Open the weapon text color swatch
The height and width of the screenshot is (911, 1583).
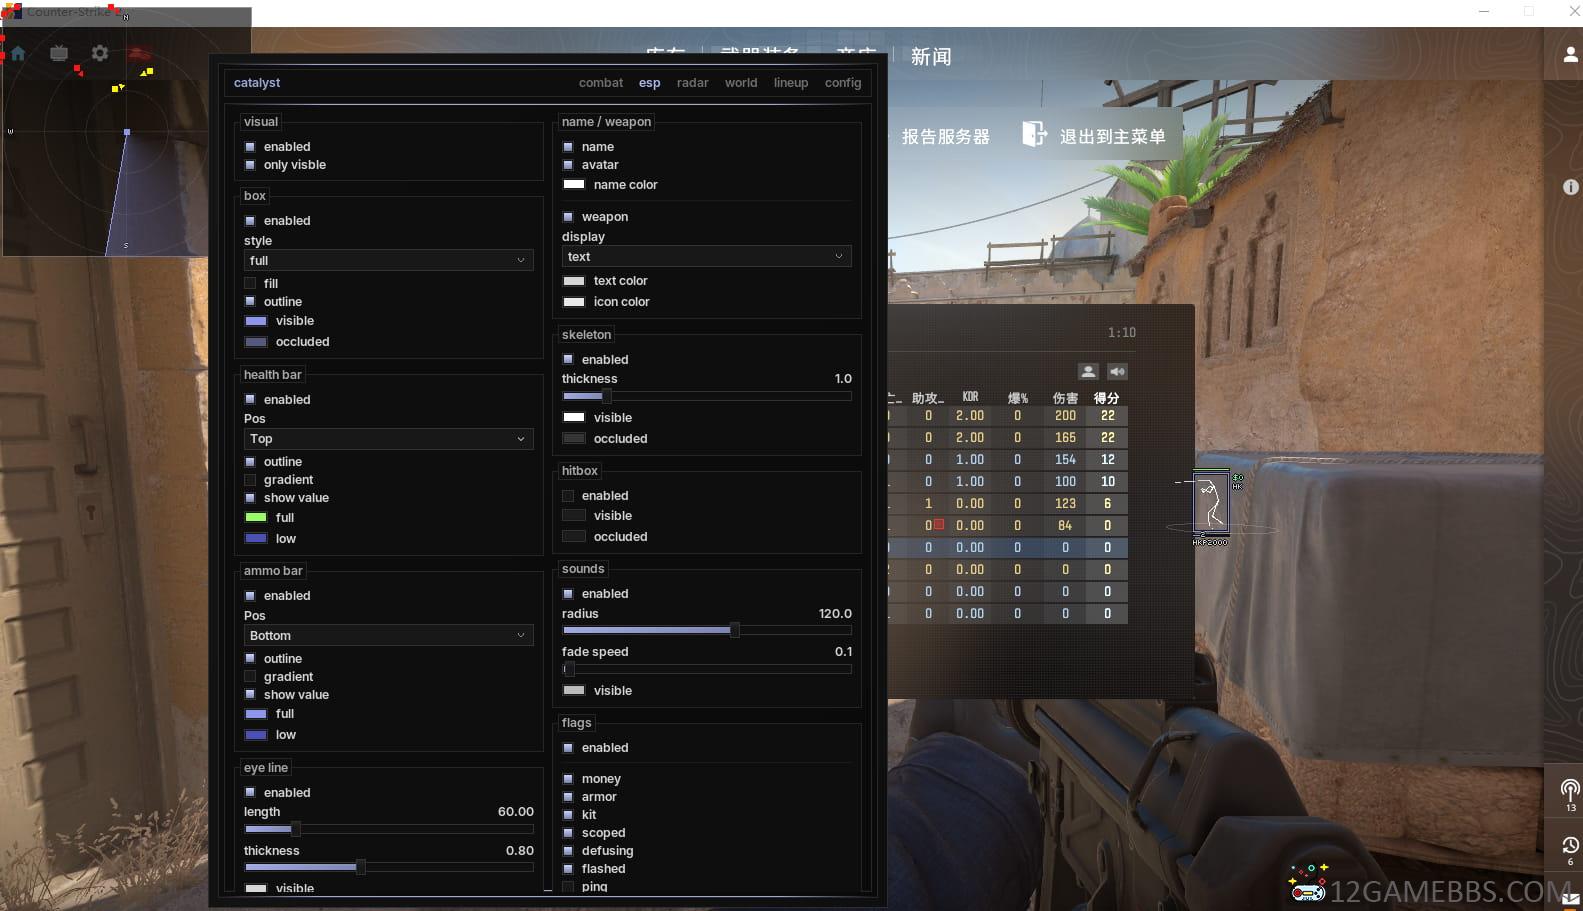point(574,281)
